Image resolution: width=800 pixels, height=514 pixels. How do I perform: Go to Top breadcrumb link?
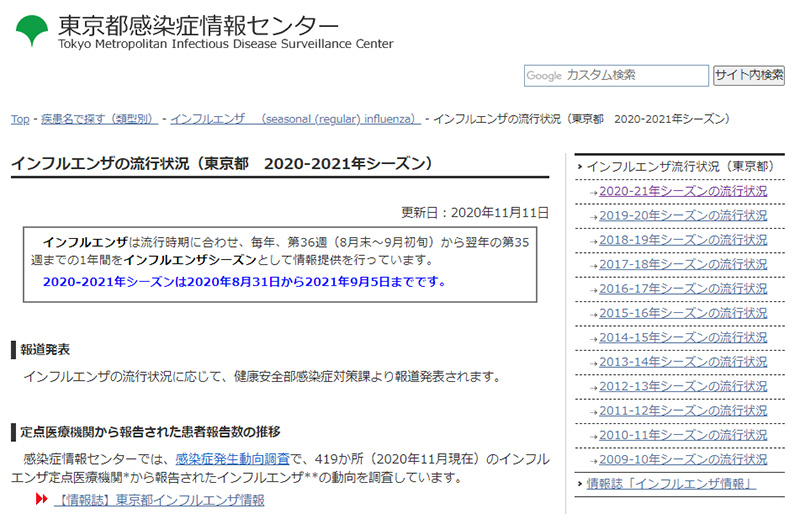[x=20, y=119]
